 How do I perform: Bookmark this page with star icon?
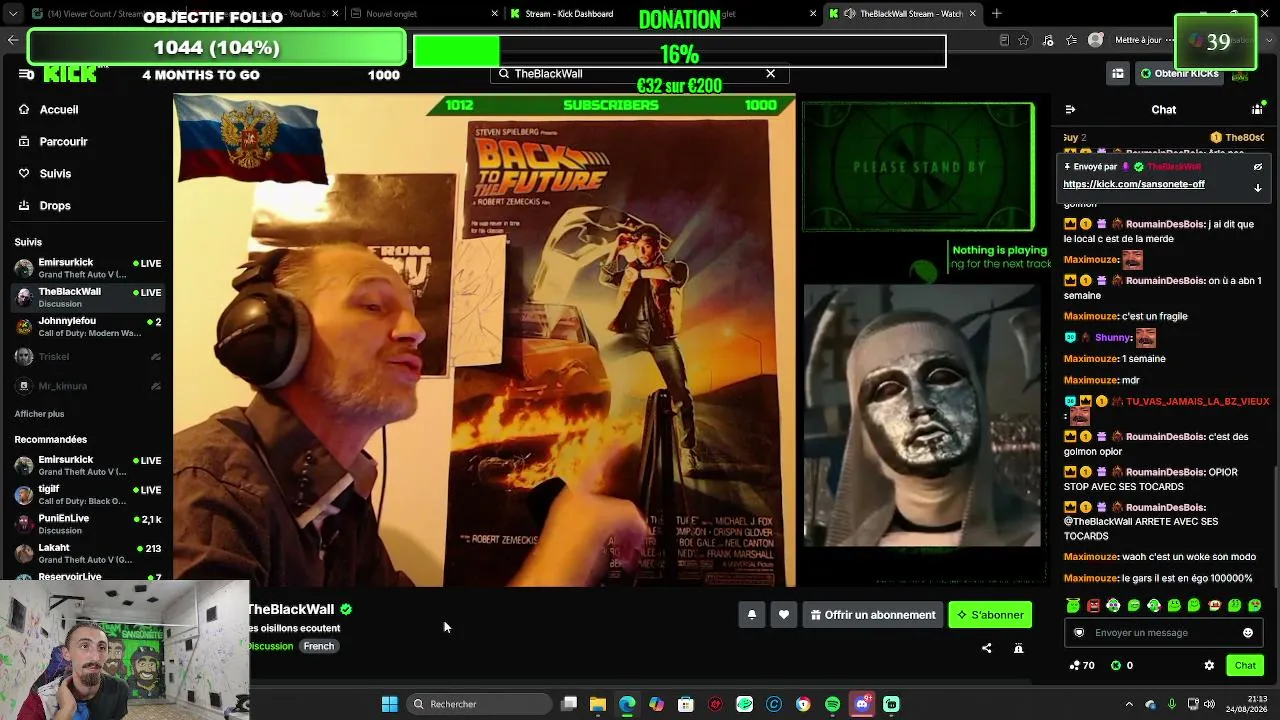pos(1023,40)
